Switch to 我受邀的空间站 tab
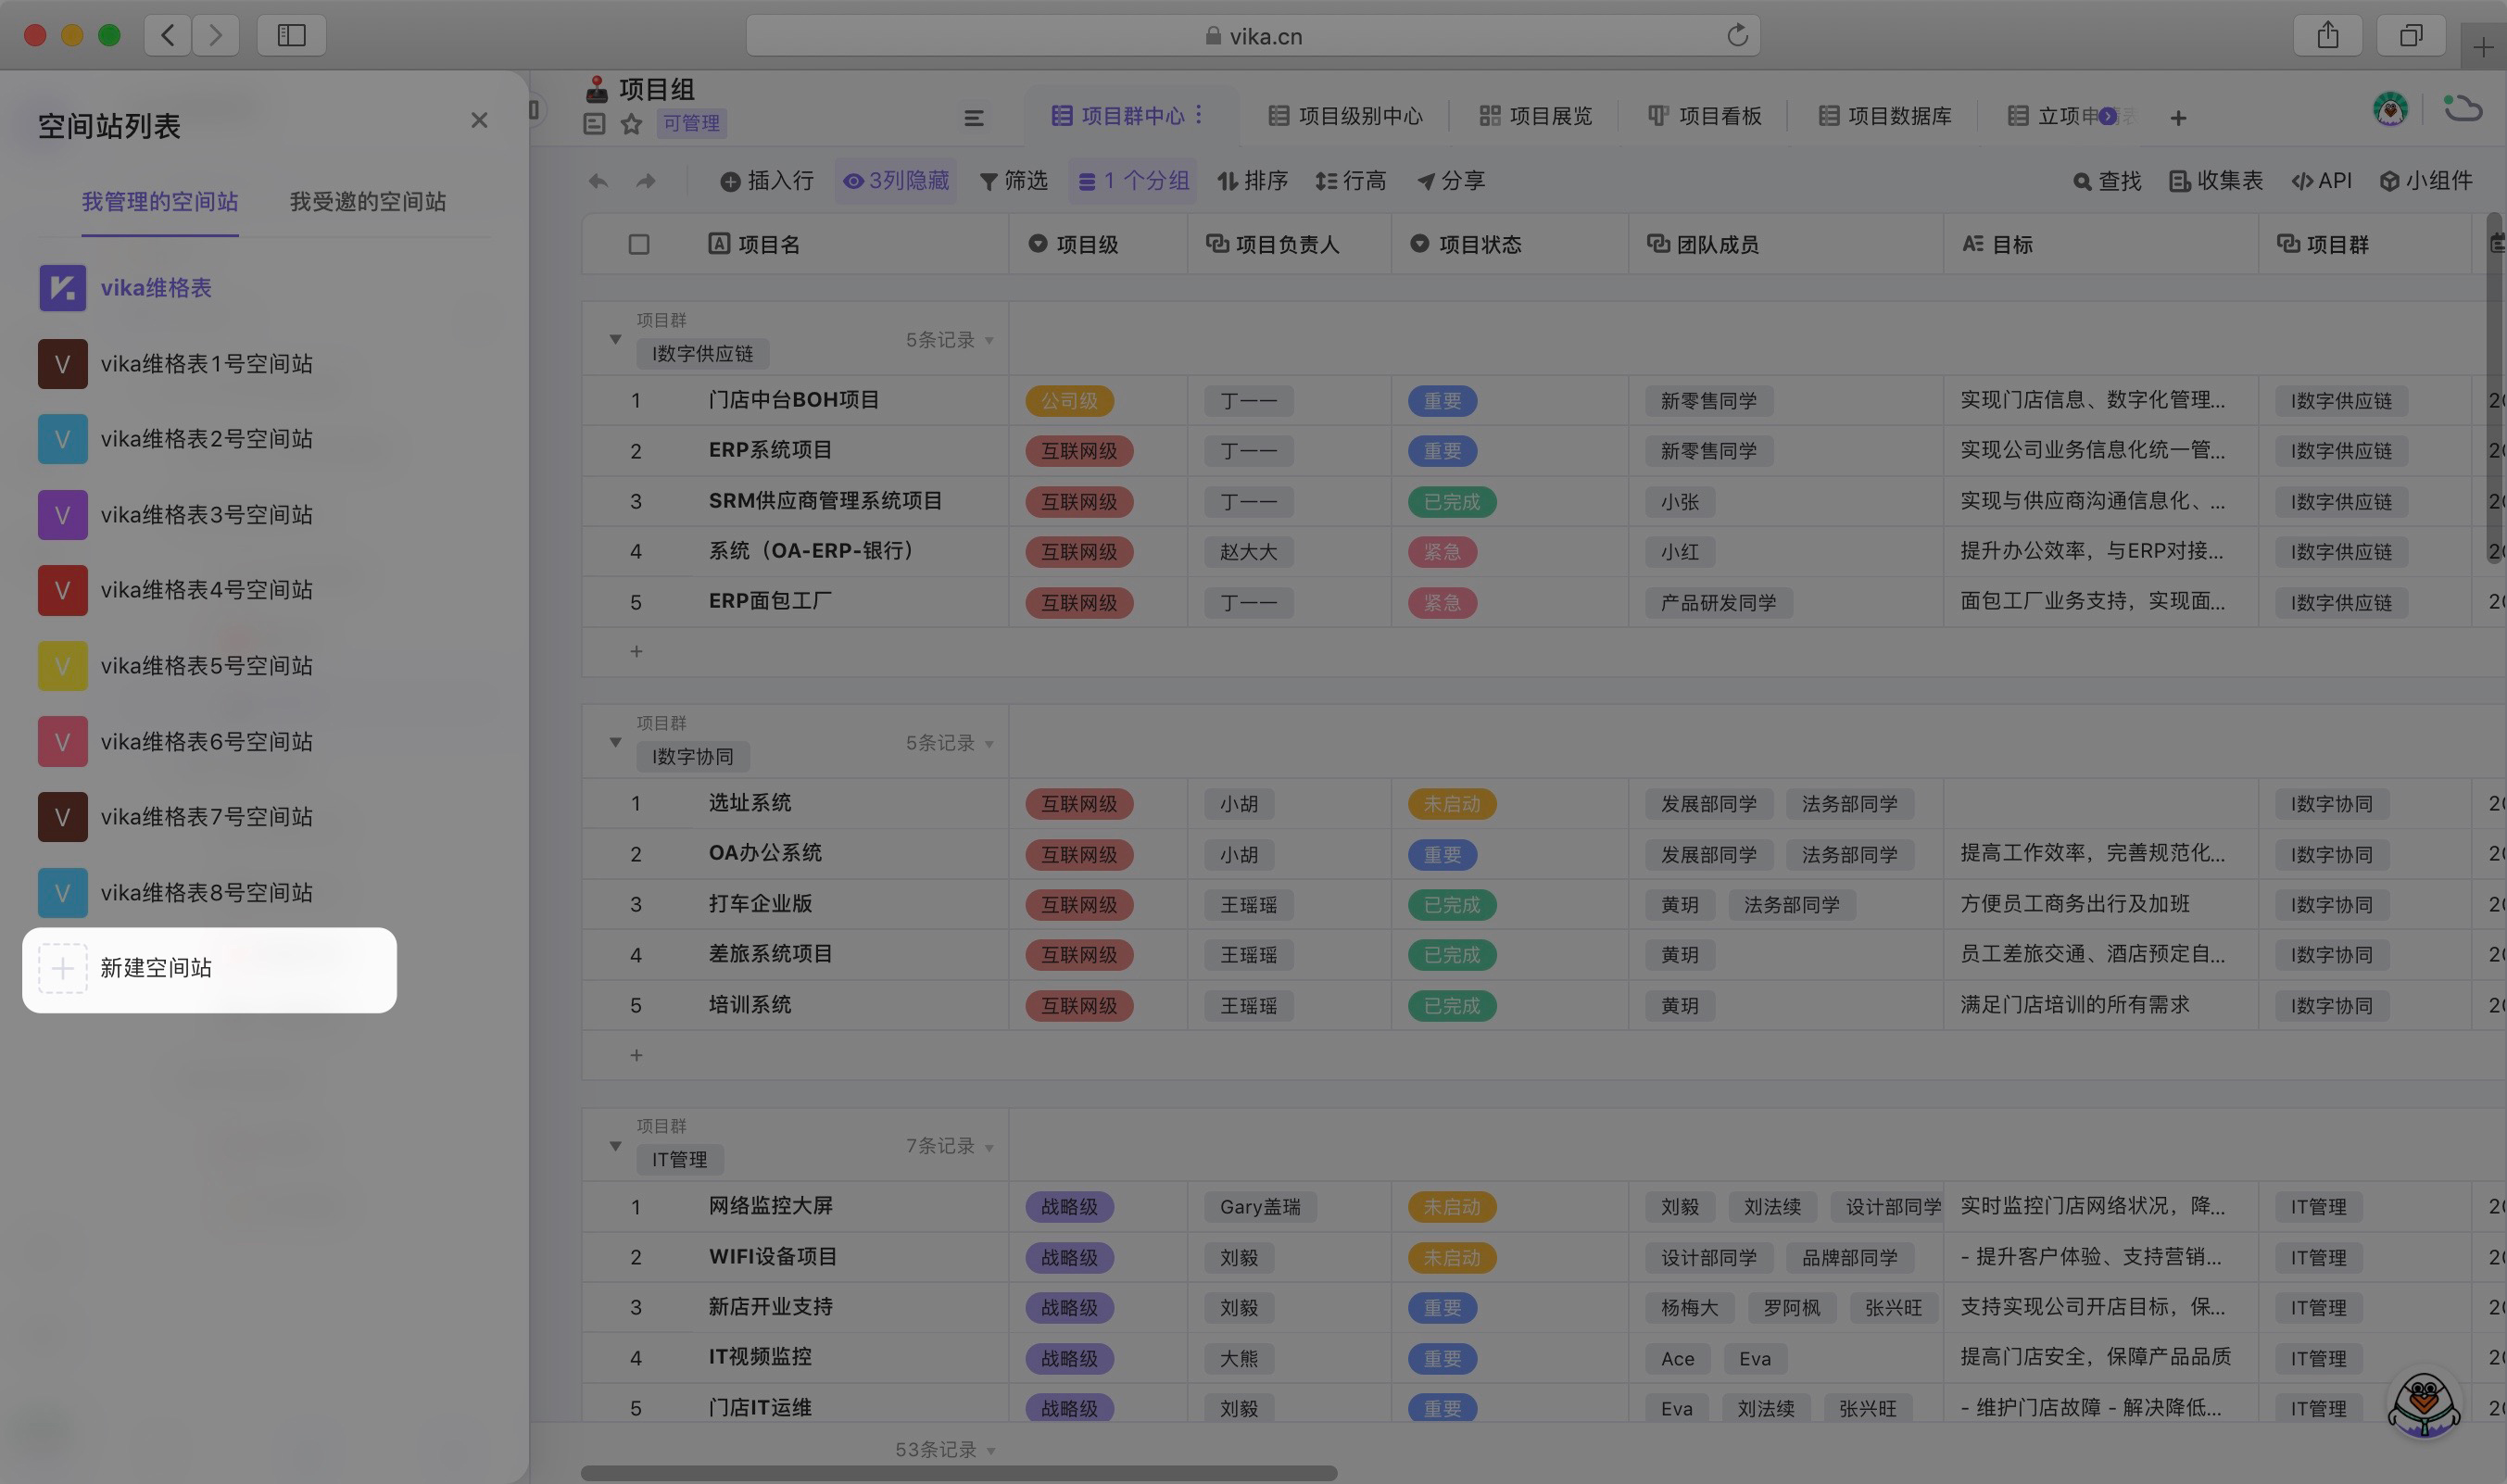This screenshot has height=1484, width=2507. pos(367,202)
